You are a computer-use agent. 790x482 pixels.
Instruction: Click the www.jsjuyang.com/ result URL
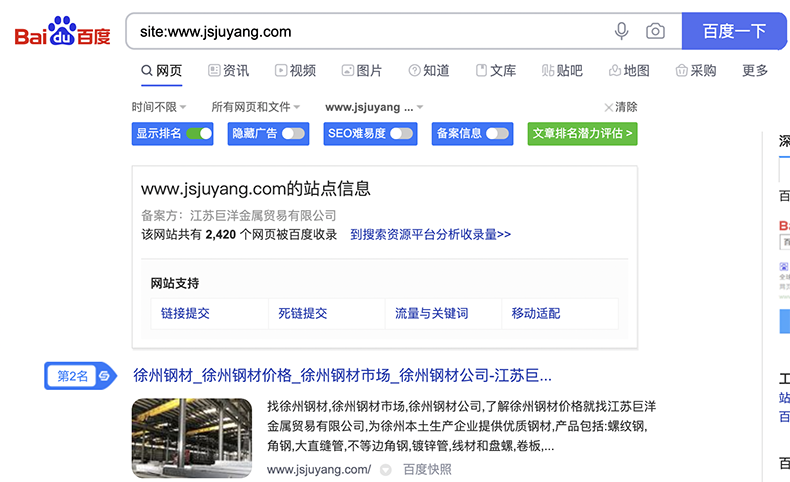pyautogui.click(x=319, y=469)
